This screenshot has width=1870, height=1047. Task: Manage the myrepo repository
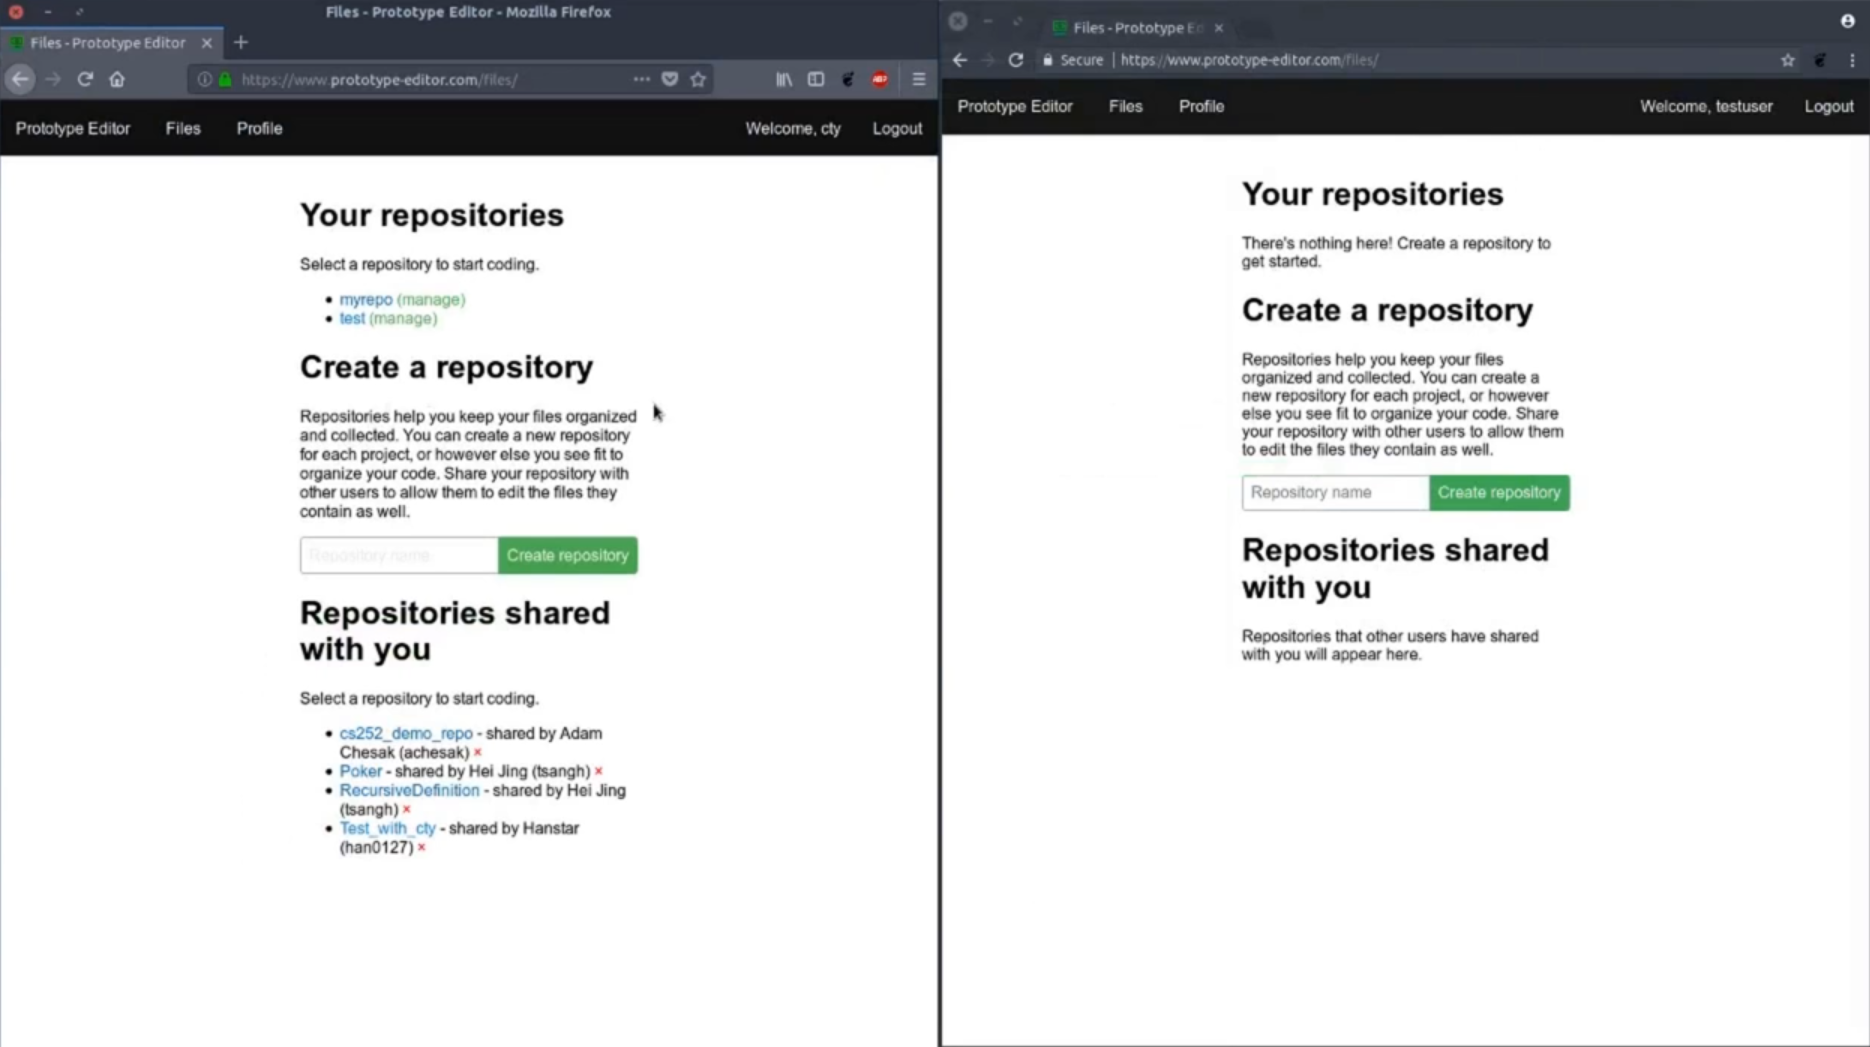point(431,299)
